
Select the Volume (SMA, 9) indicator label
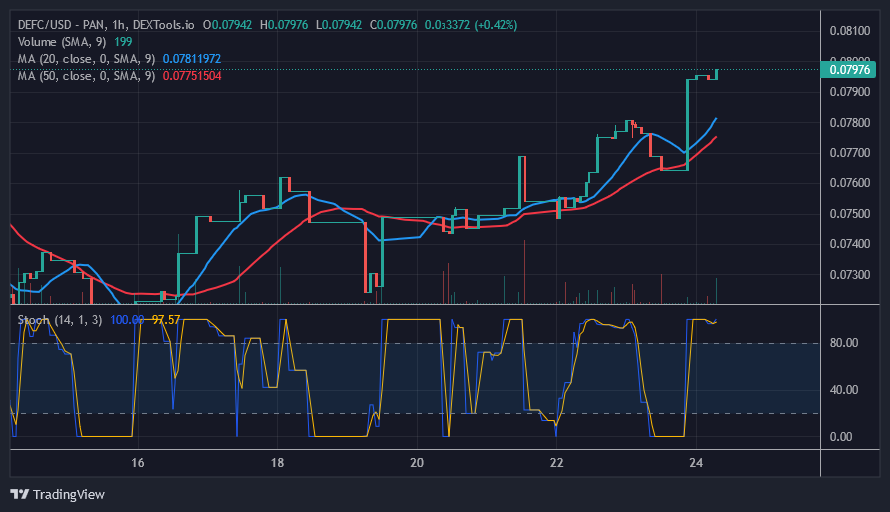coord(62,42)
